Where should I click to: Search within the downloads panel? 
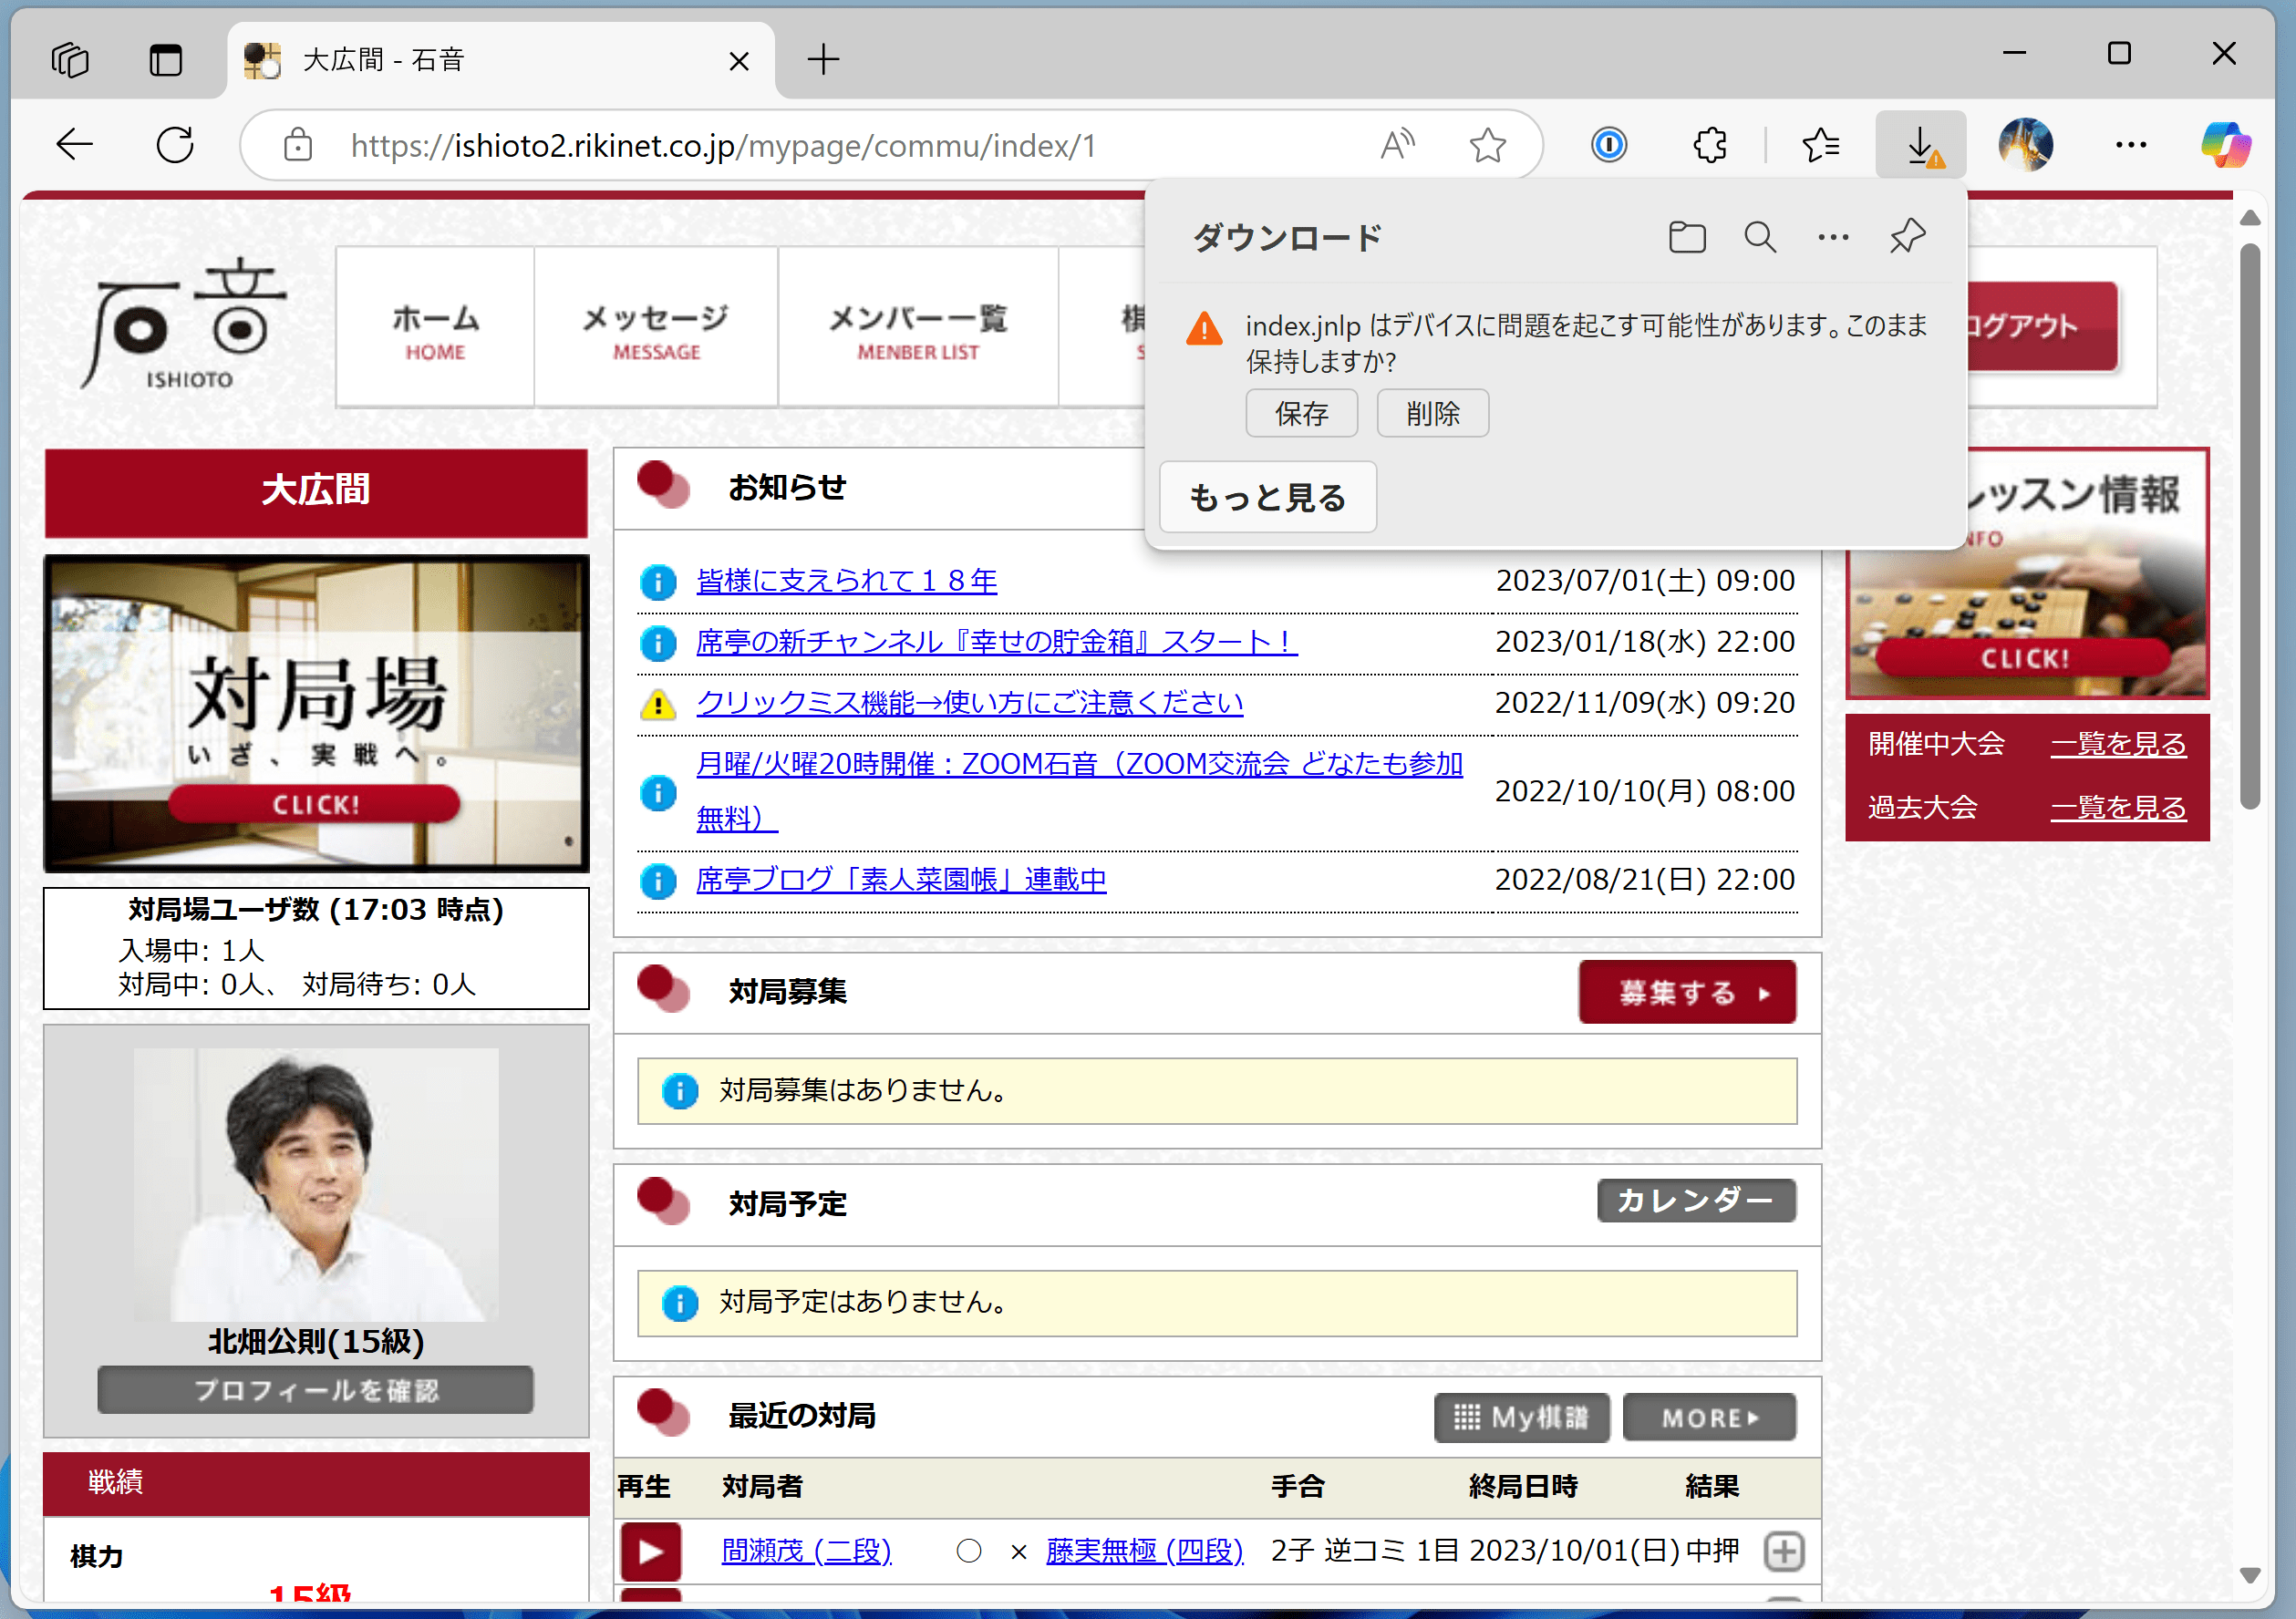(1760, 237)
